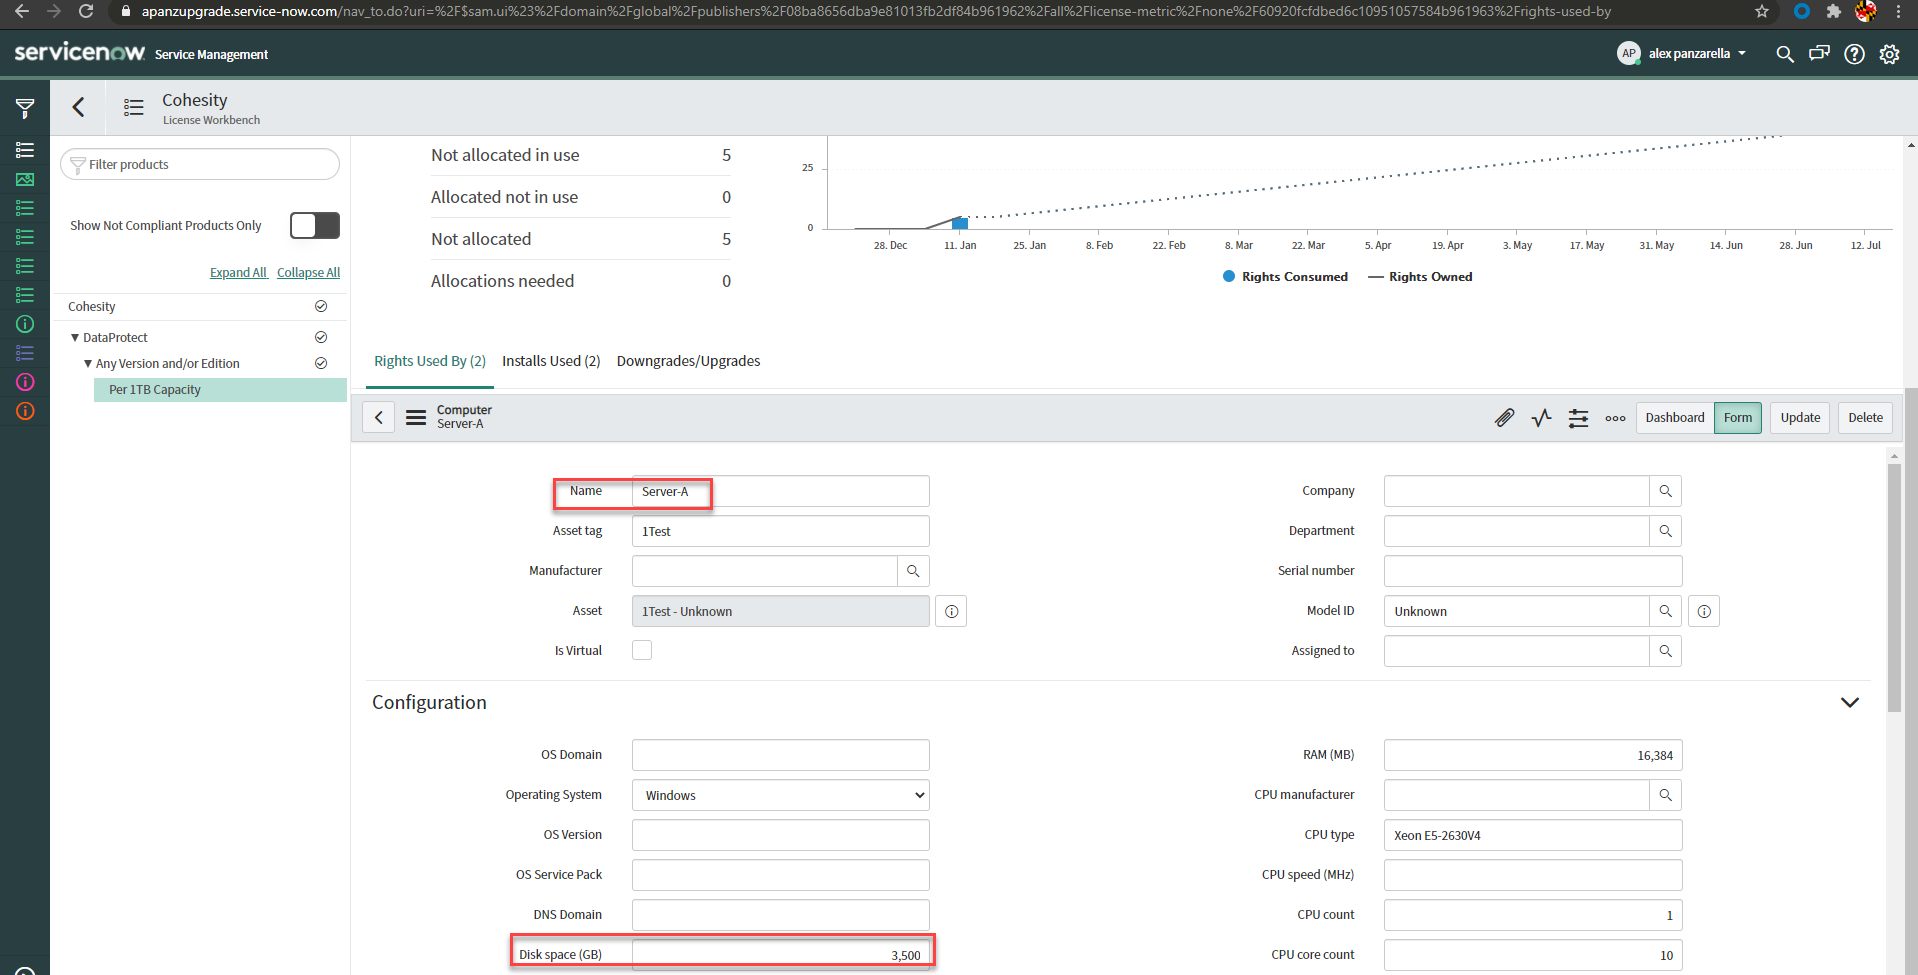Click the Serial number field
The image size is (1918, 975).
click(x=1533, y=571)
